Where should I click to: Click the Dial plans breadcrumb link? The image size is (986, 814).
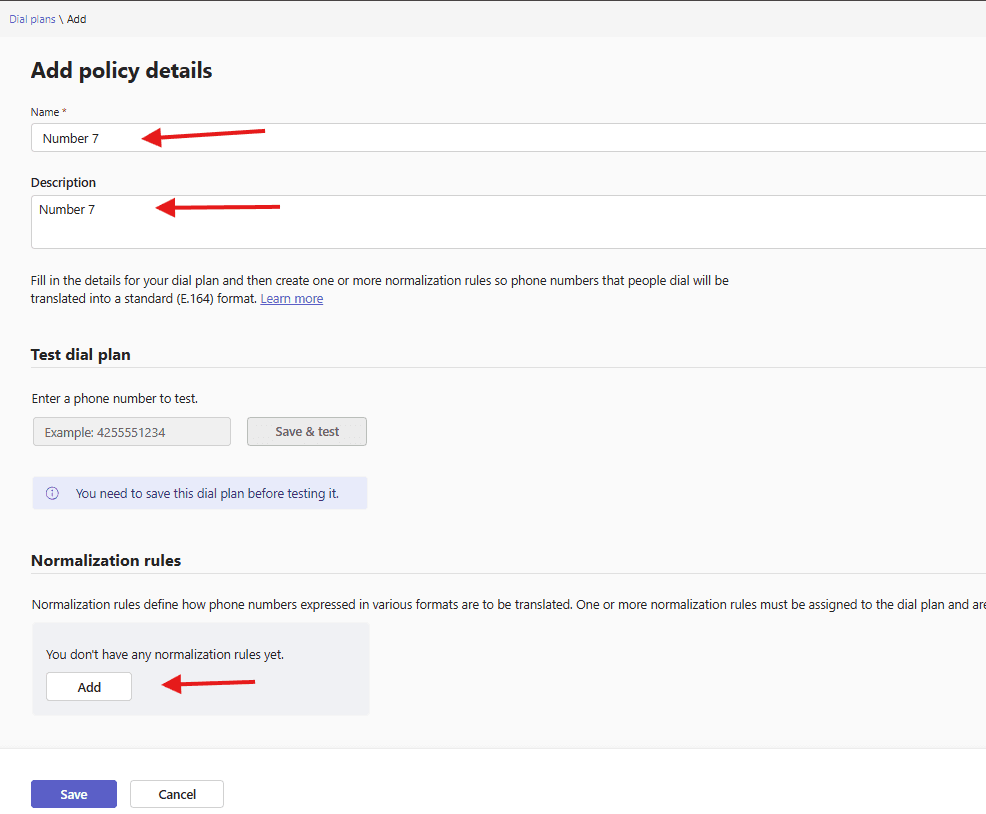[x=32, y=19]
